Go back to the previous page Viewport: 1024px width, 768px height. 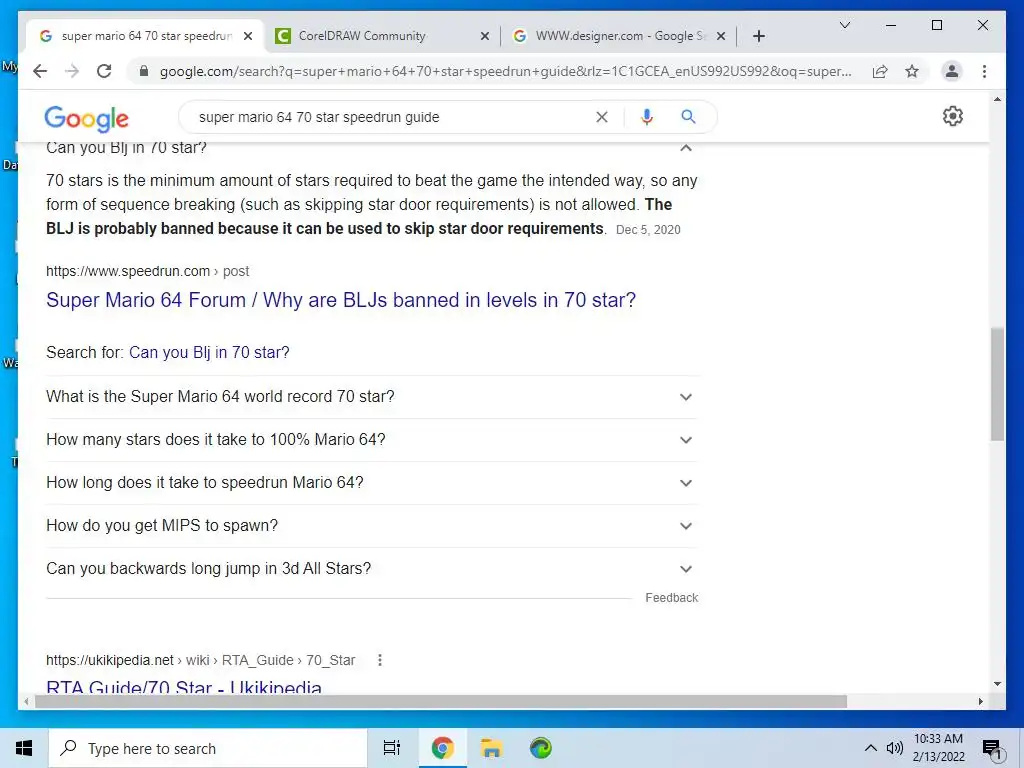click(x=40, y=71)
